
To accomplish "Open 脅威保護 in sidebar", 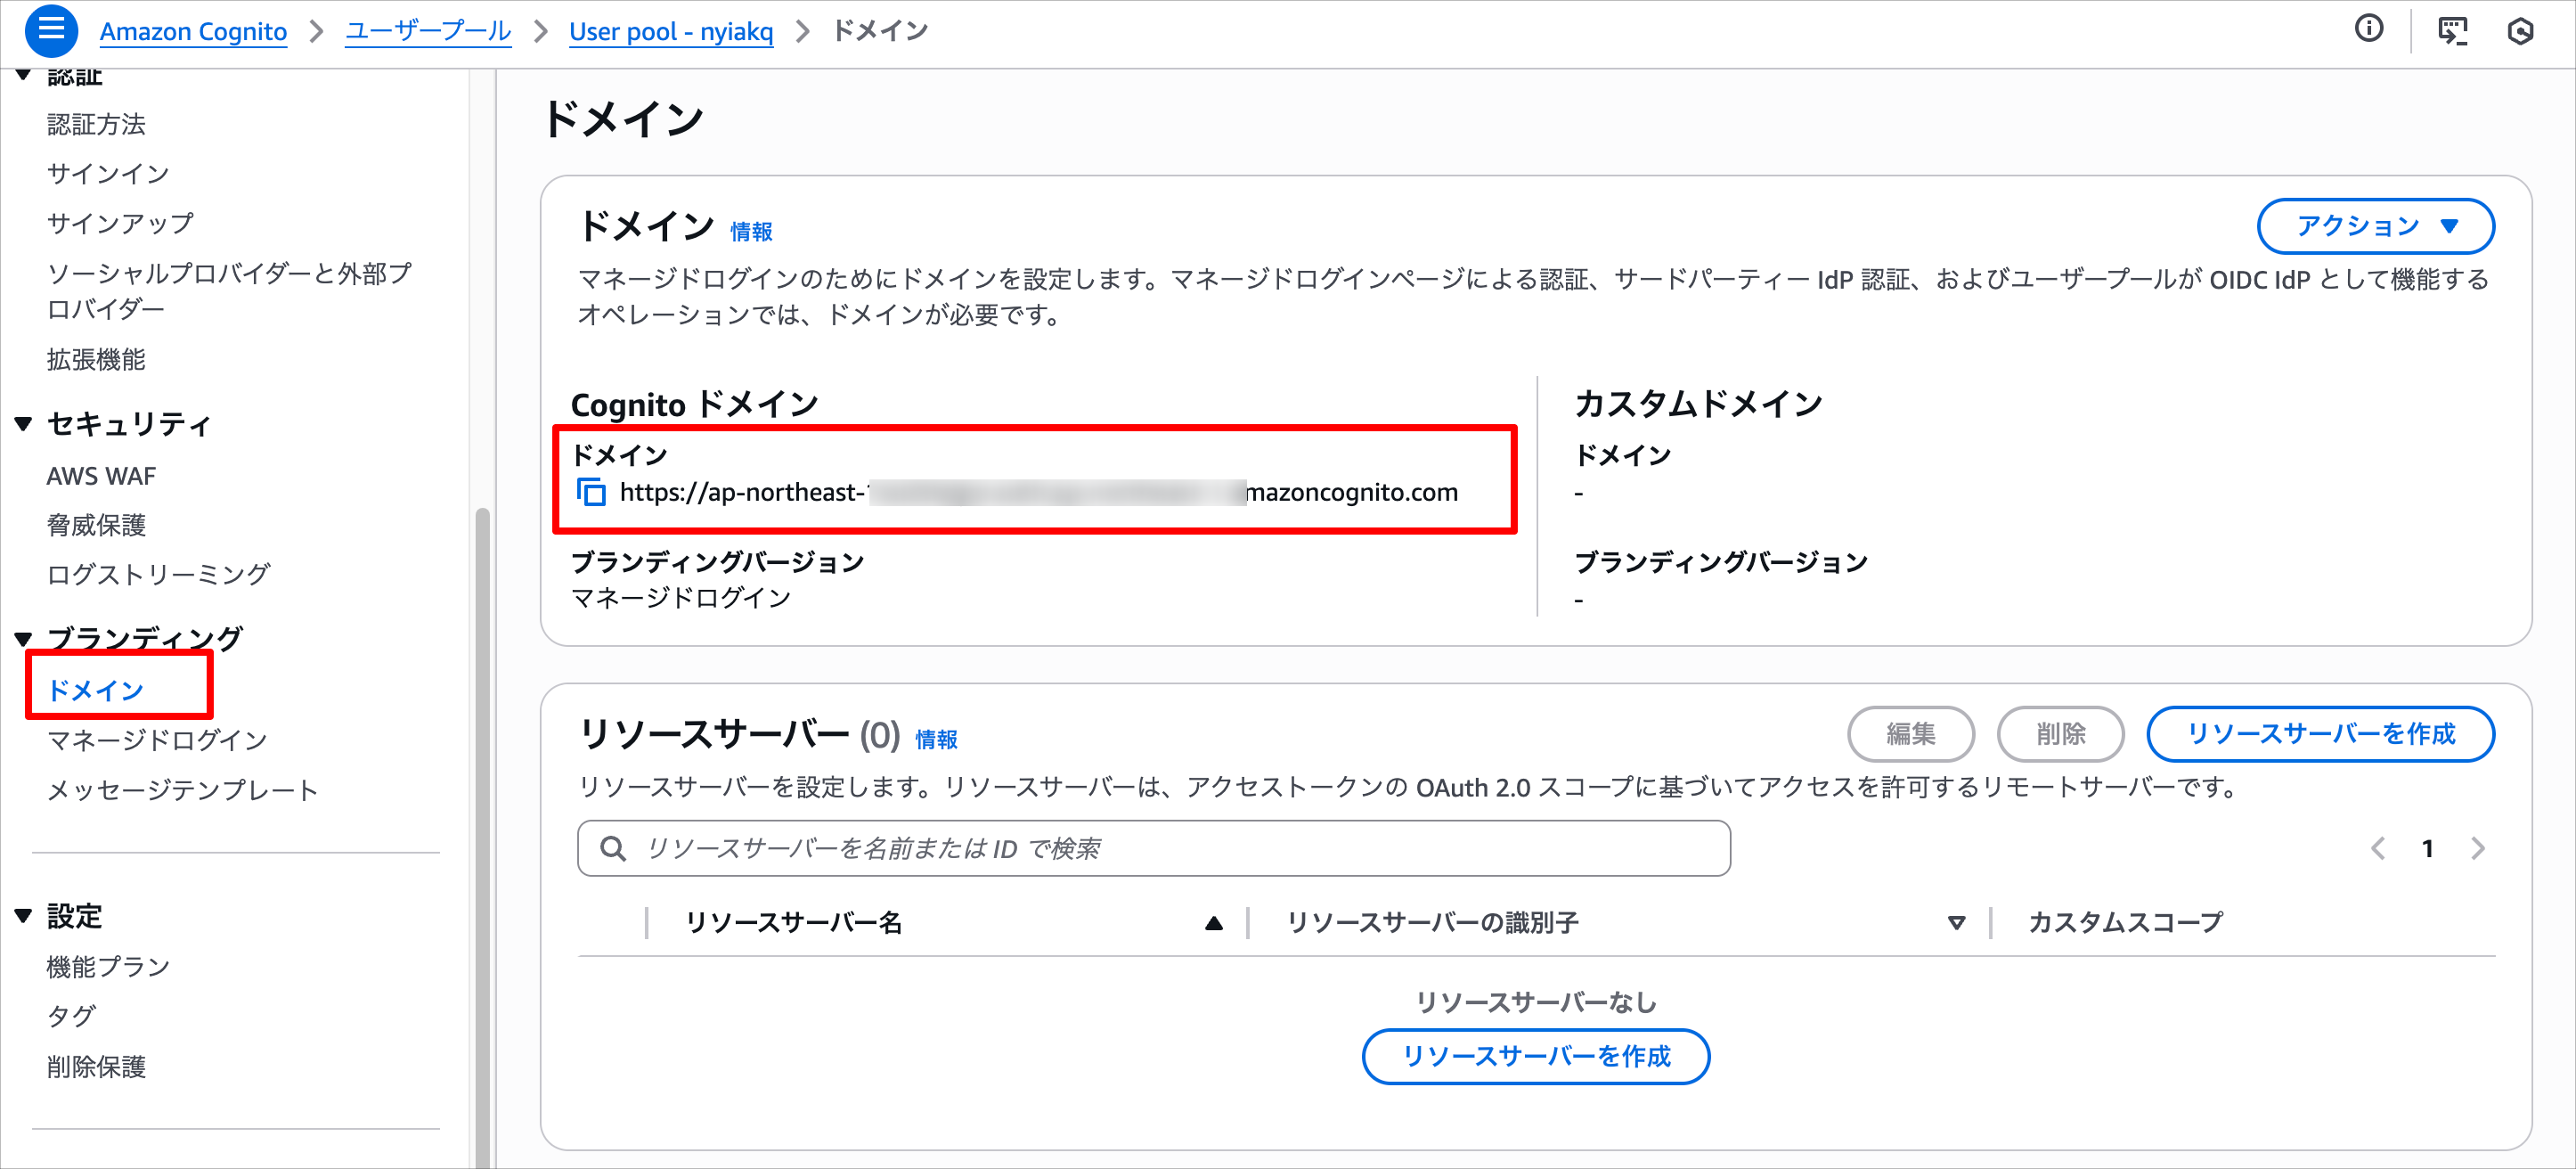I will pyautogui.click(x=96, y=525).
